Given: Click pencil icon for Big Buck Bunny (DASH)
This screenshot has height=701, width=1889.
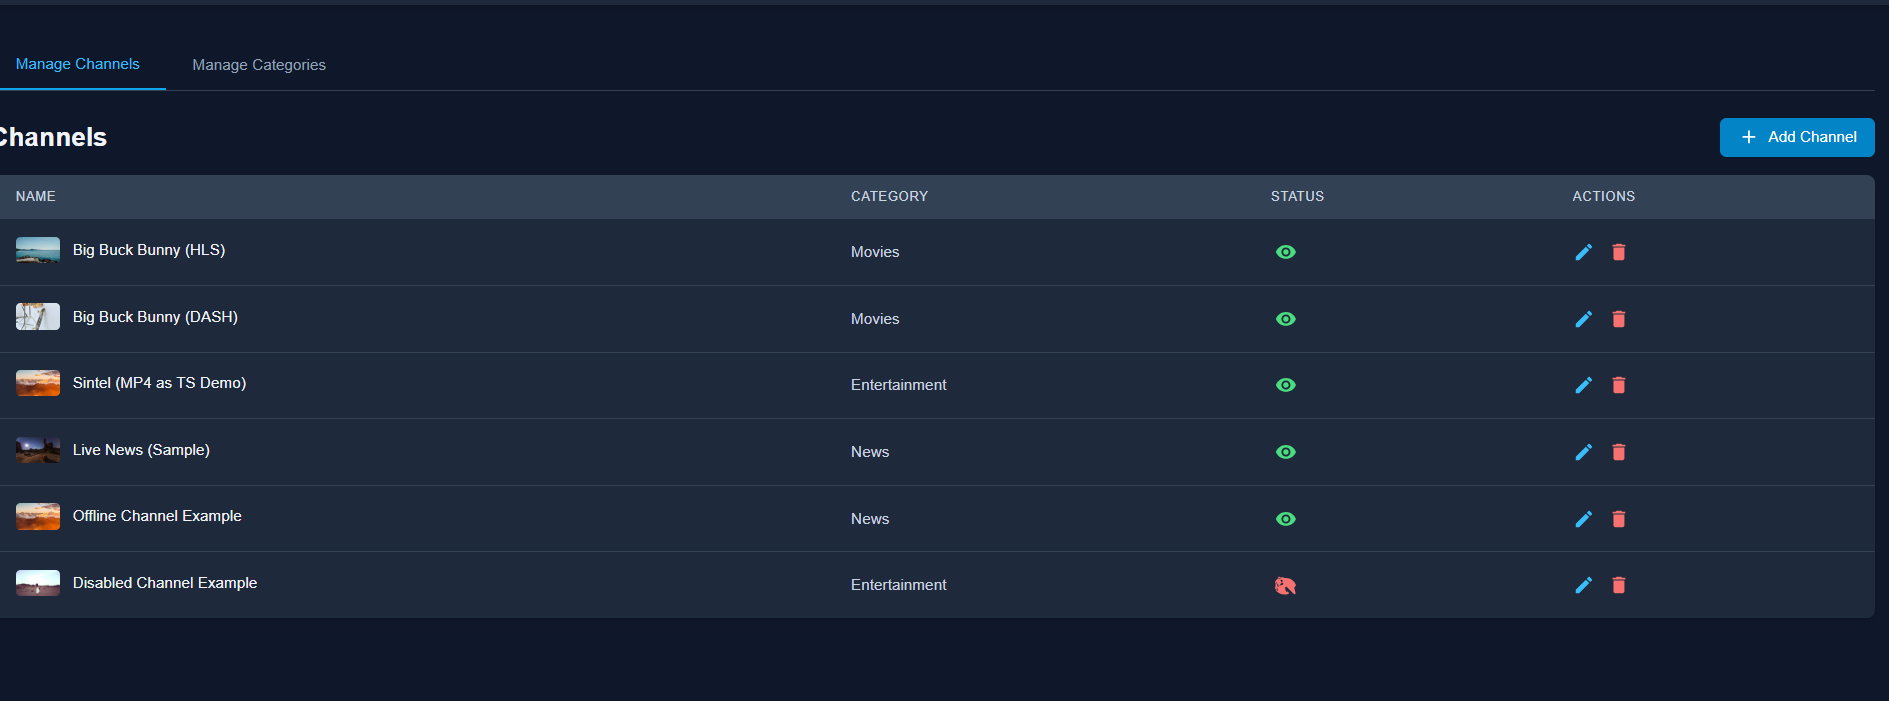Looking at the screenshot, I should click(1583, 319).
